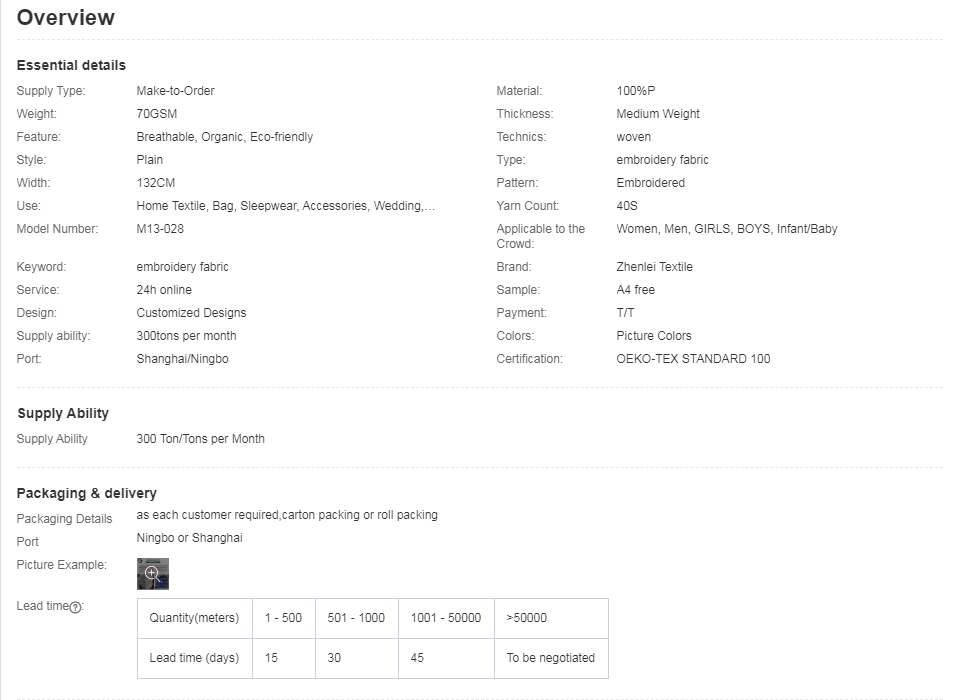Click 'To be negotiated' lead time cell
Screen dimensions: 958x700
coord(550,658)
